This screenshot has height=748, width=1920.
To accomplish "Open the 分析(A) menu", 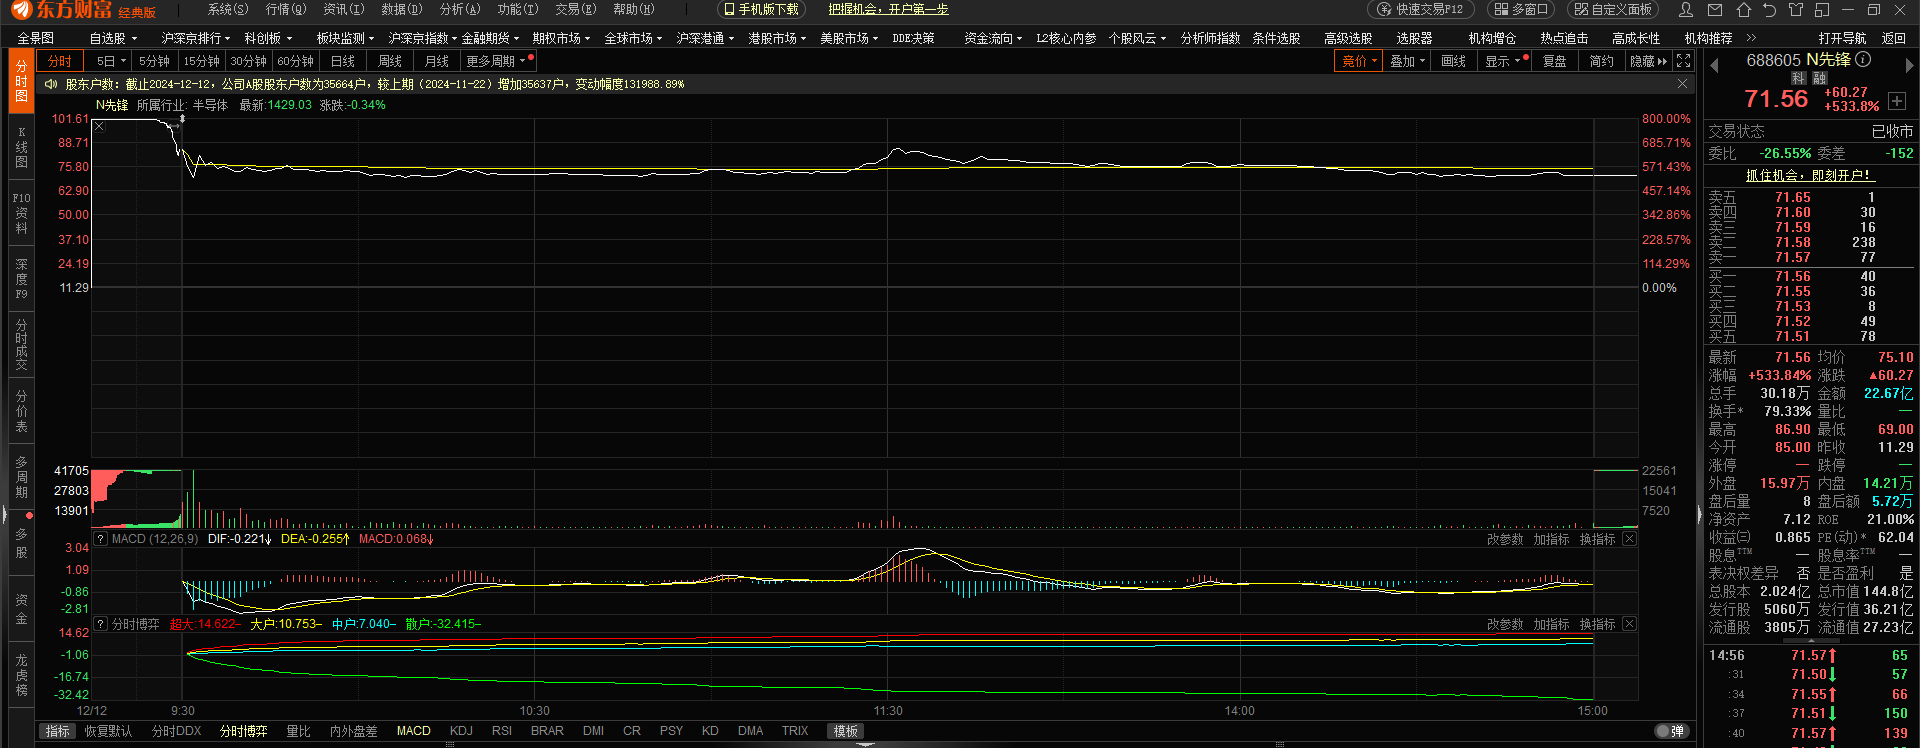I will (460, 9).
